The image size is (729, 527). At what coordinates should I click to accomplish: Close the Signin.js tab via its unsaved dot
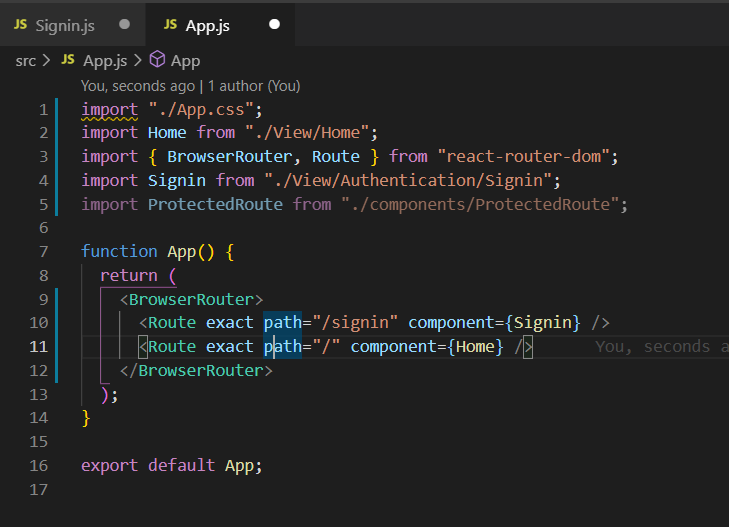[124, 24]
